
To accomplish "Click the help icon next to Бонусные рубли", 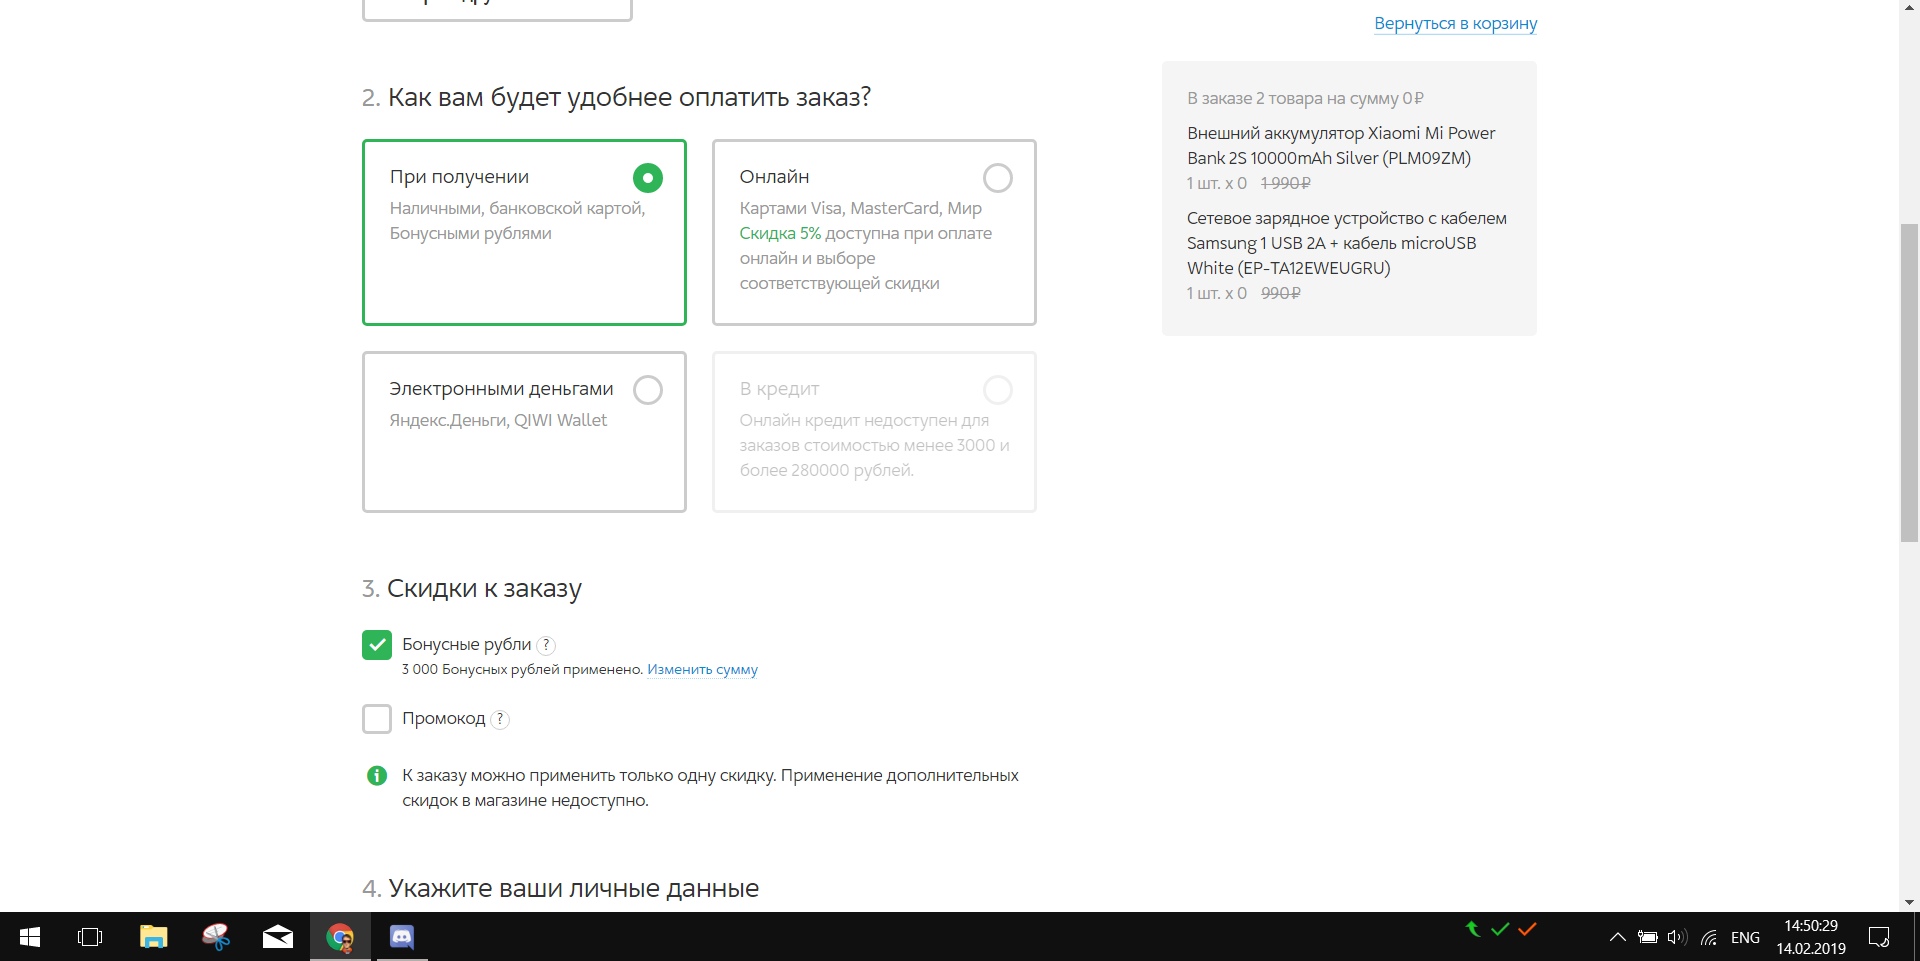I will tap(546, 645).
